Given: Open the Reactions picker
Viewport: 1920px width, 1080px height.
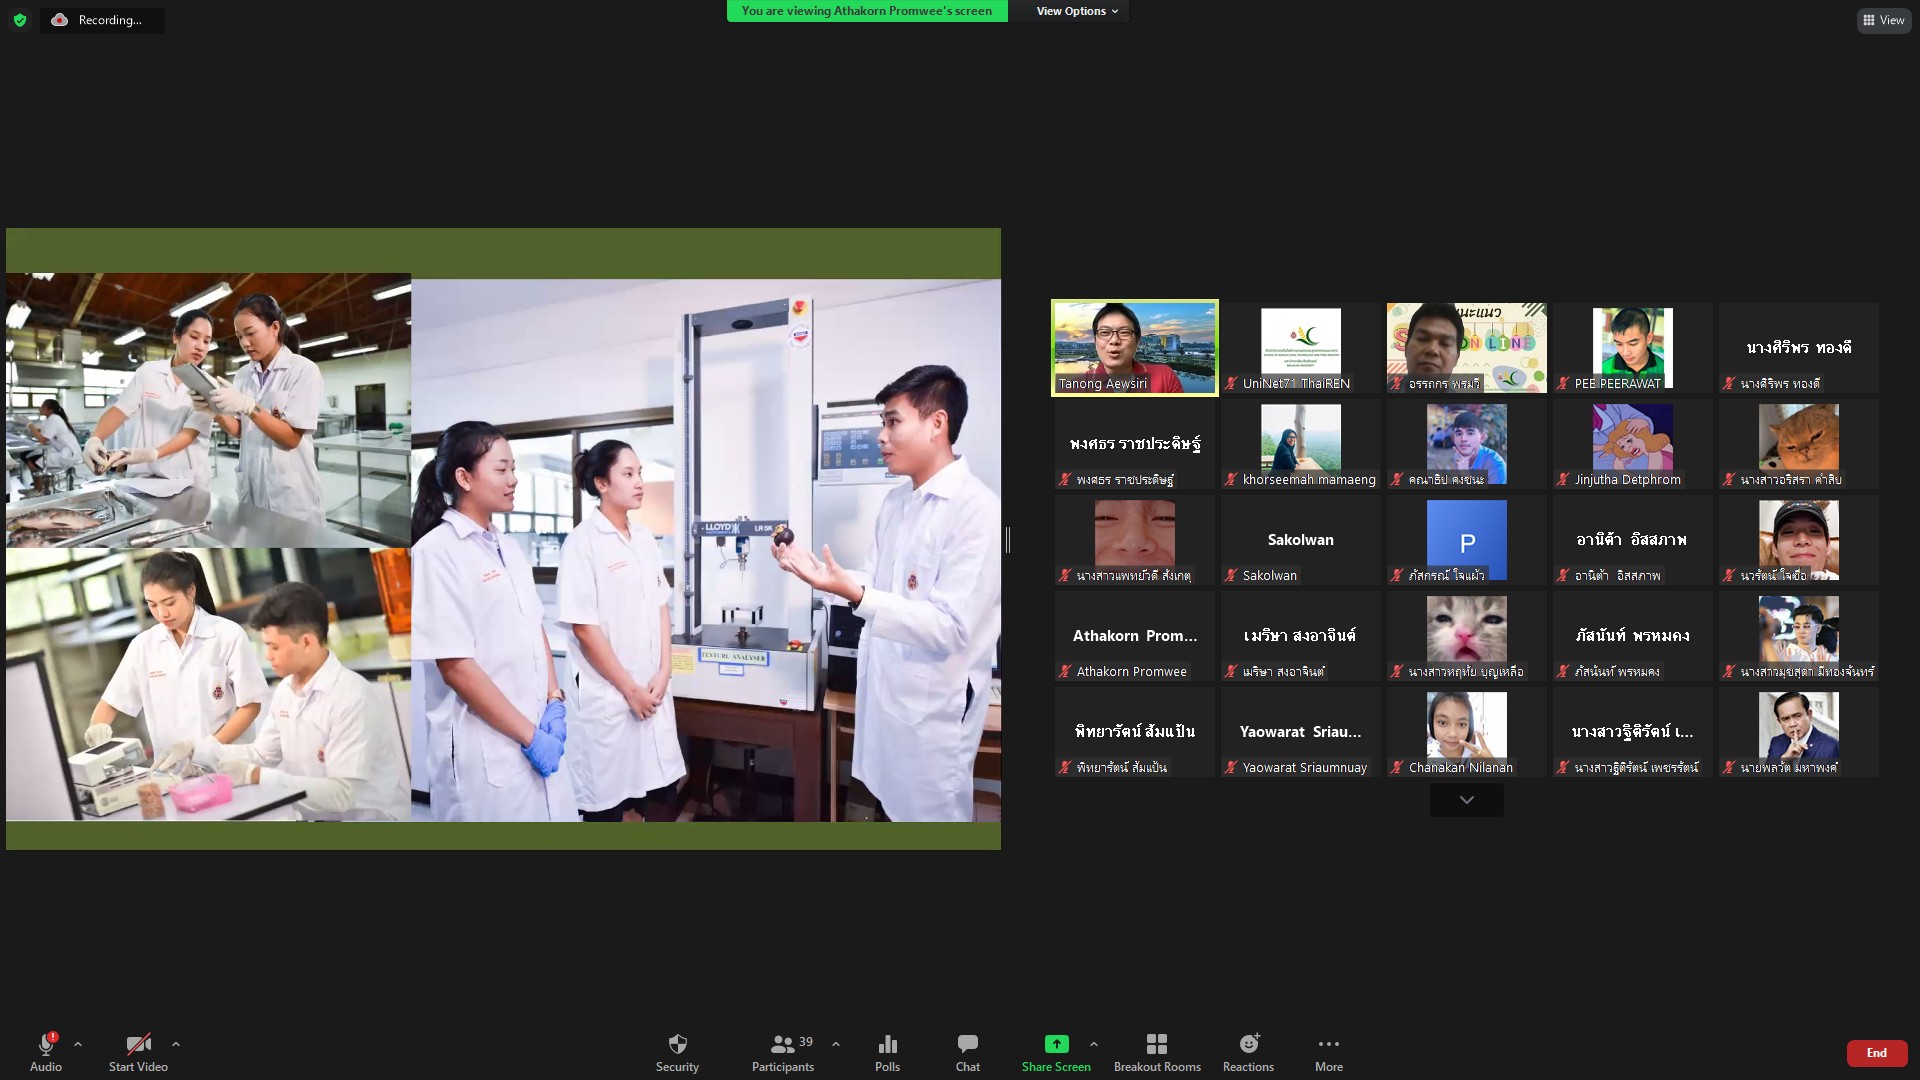Looking at the screenshot, I should (x=1248, y=1052).
